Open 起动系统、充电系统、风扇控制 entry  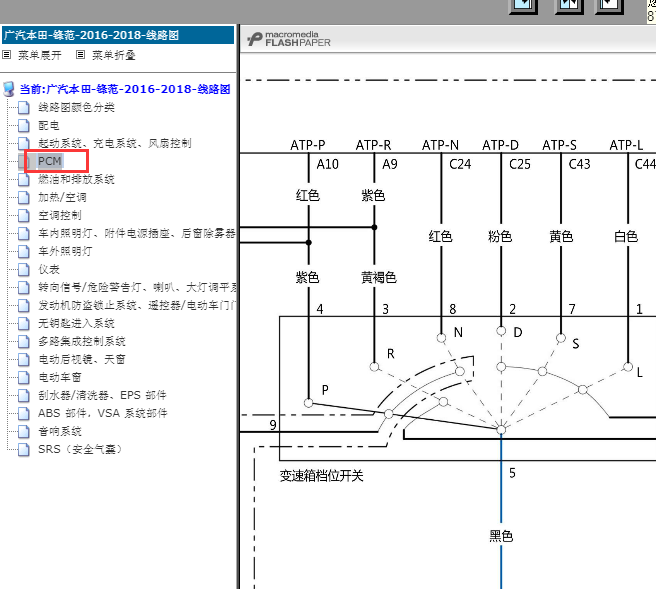(x=115, y=143)
